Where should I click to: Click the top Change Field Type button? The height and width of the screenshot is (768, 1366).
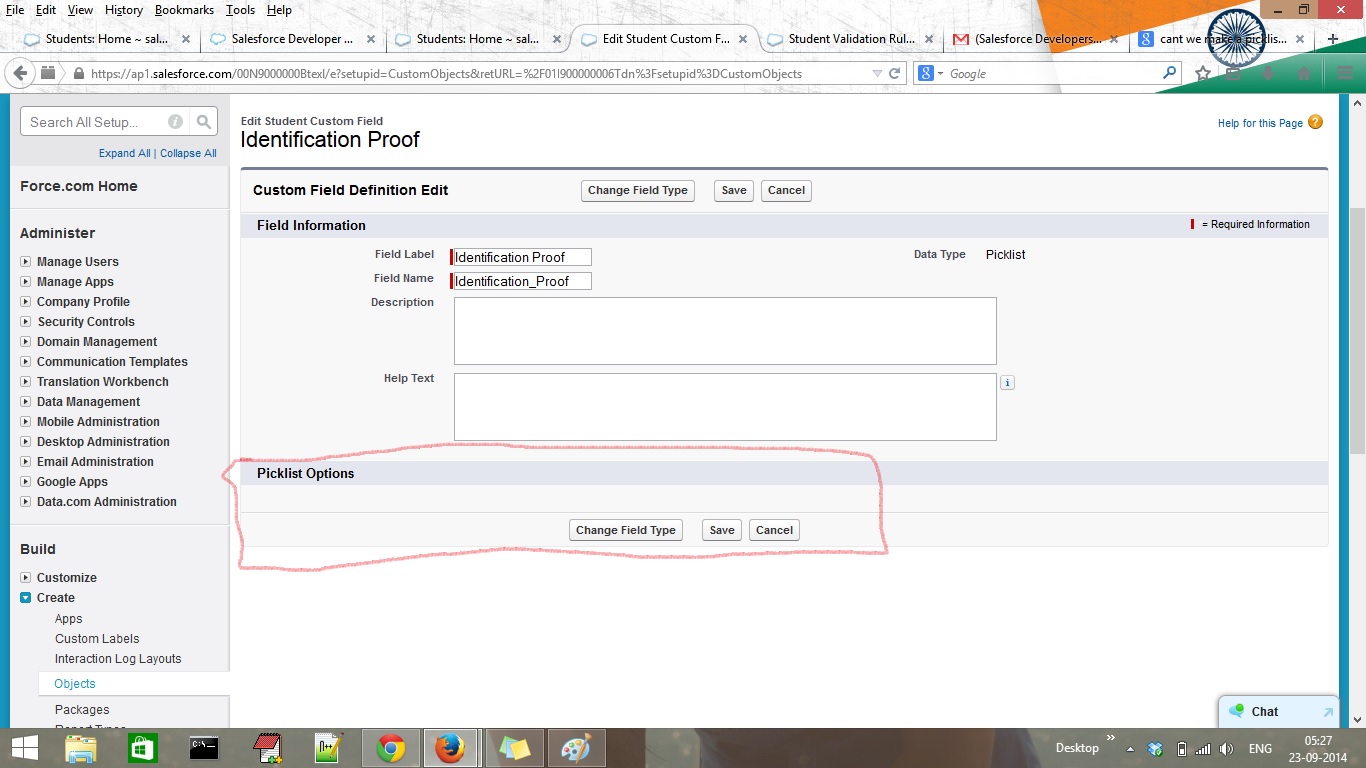(x=638, y=191)
